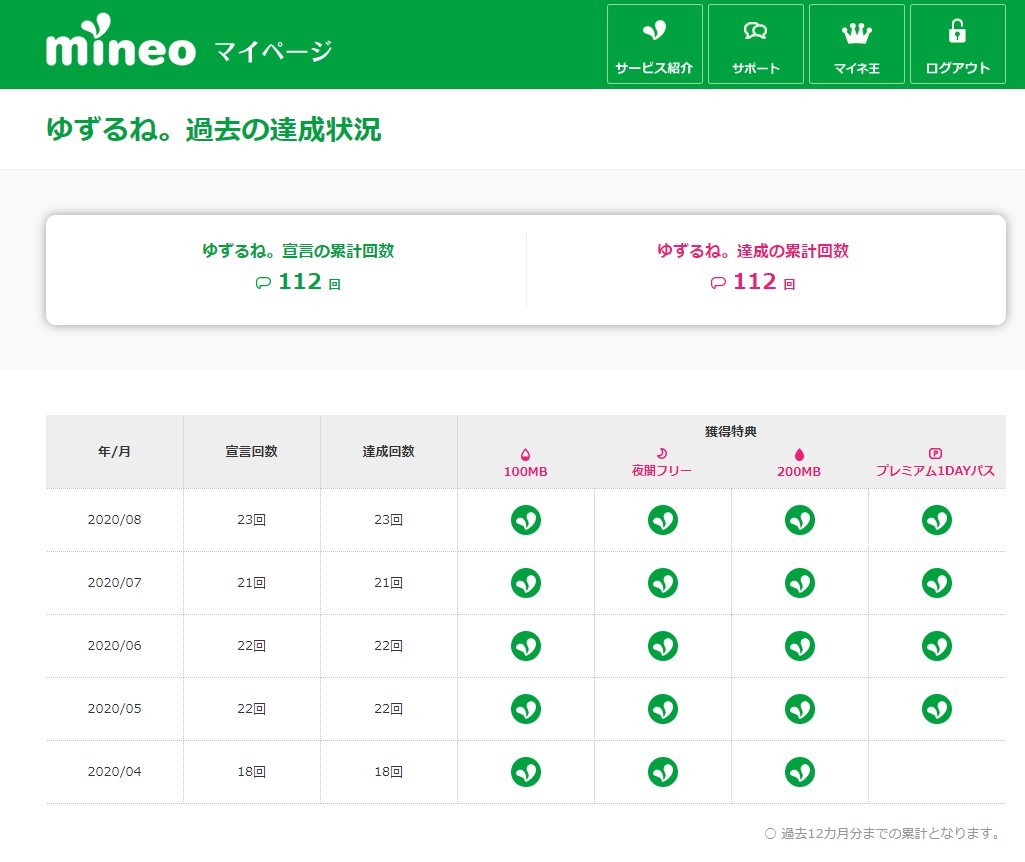Click the mineo logo in header

click(120, 44)
